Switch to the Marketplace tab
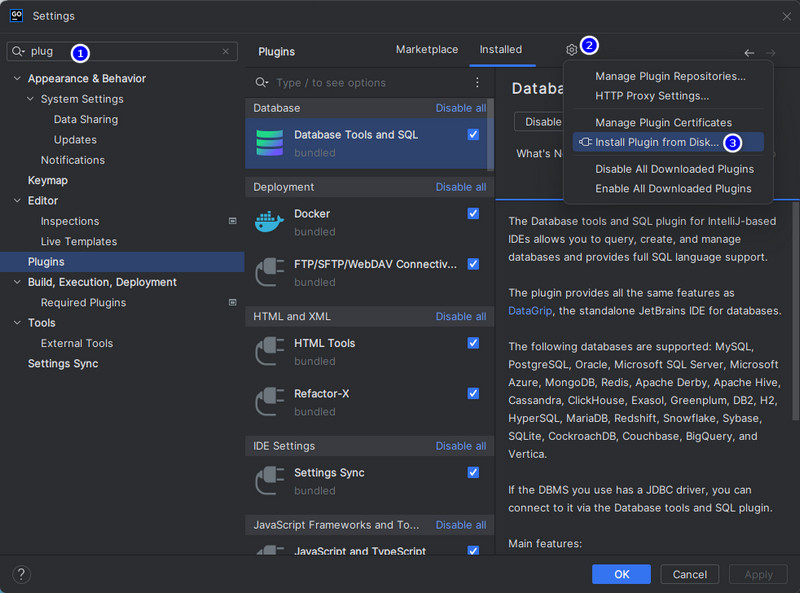Image resolution: width=800 pixels, height=593 pixels. (x=427, y=50)
